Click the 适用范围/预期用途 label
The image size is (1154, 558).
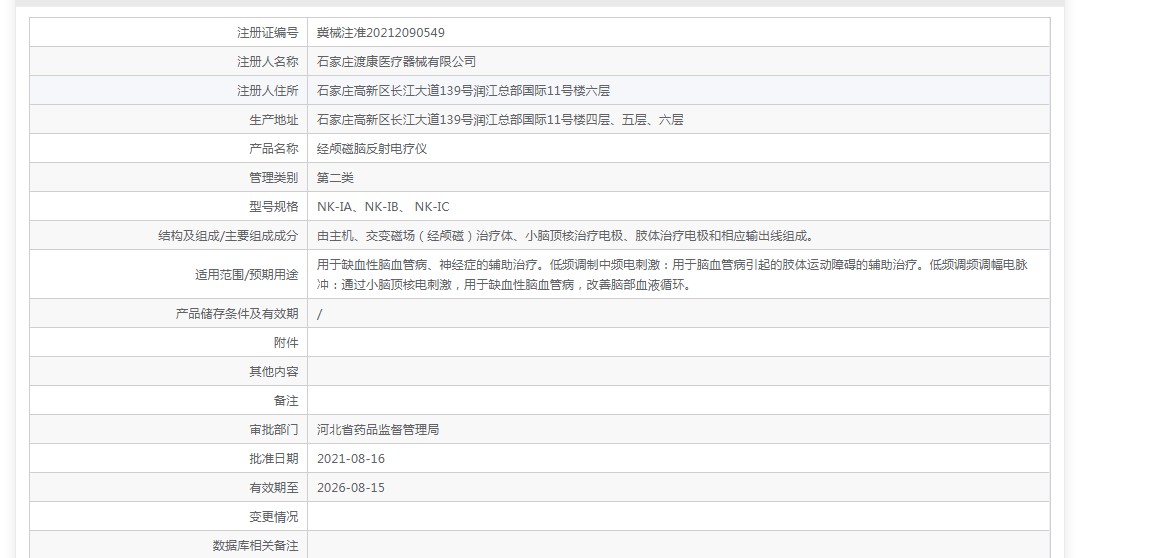coord(247,275)
